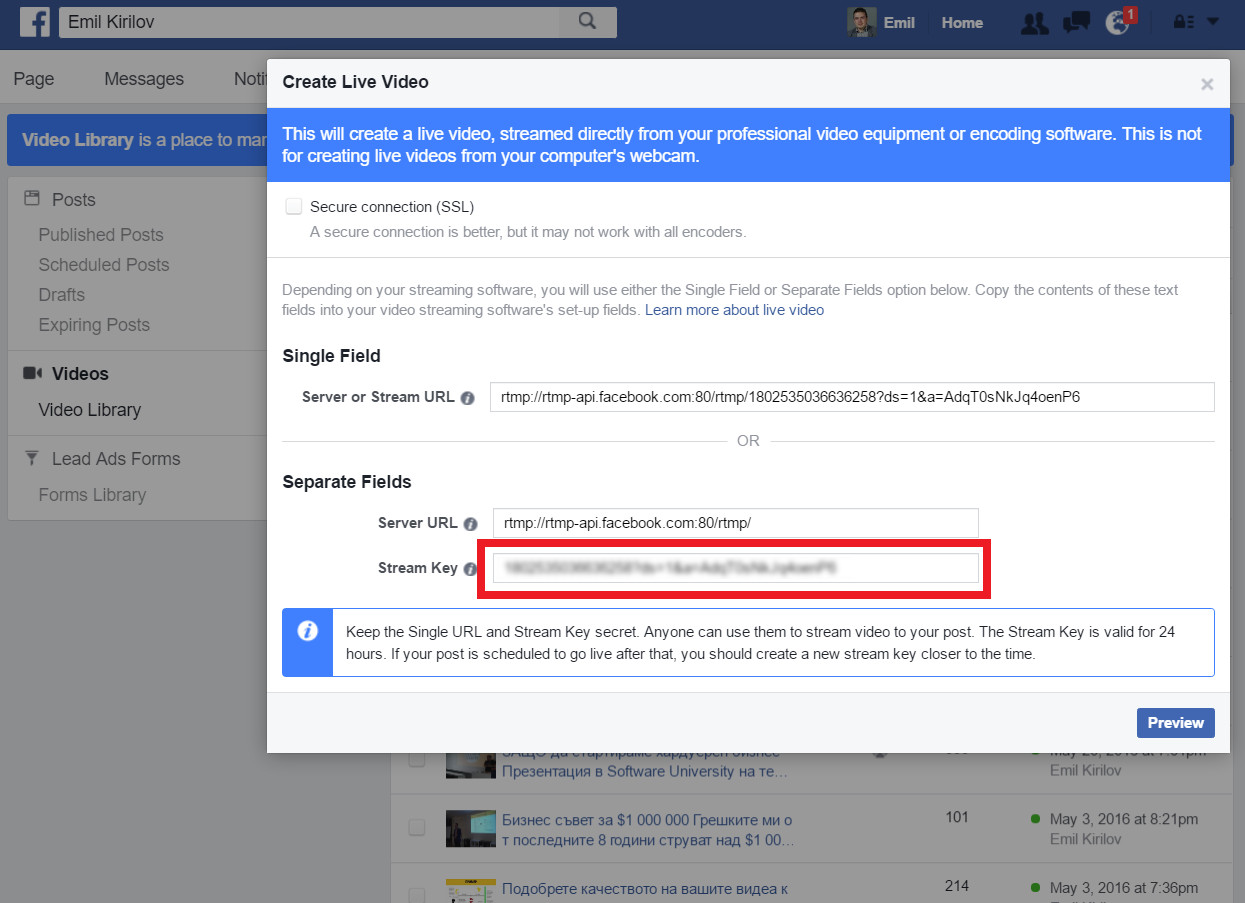Close the Create Live Video dialog

tap(1207, 84)
